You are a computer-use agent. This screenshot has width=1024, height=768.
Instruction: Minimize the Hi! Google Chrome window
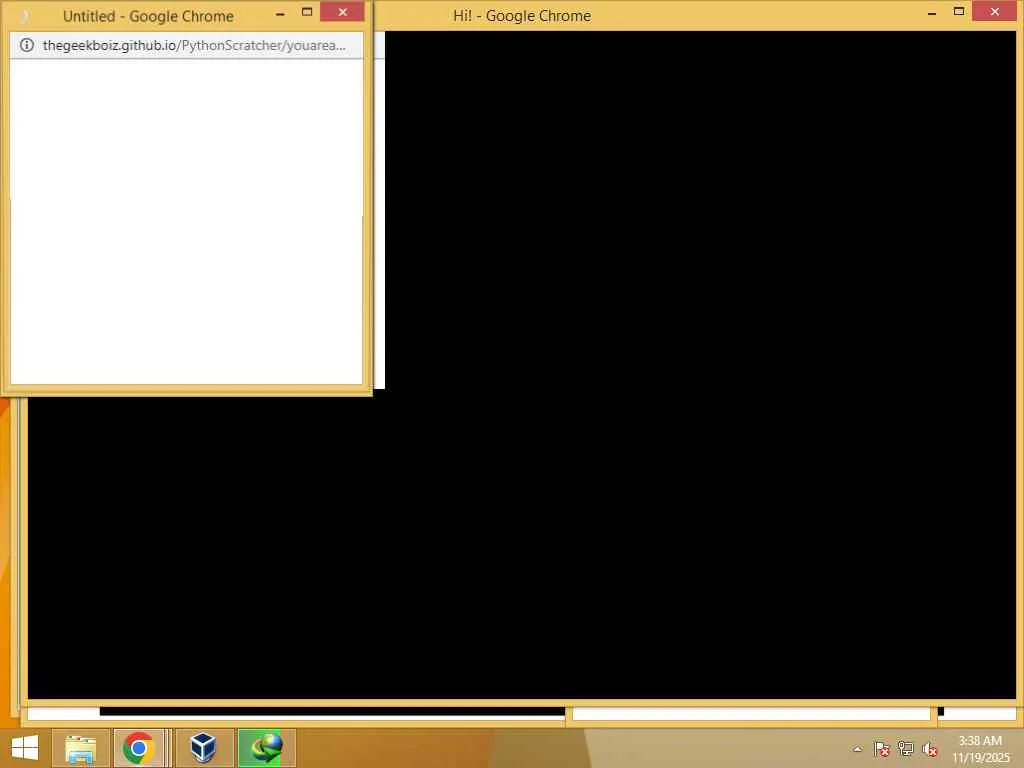(x=932, y=12)
